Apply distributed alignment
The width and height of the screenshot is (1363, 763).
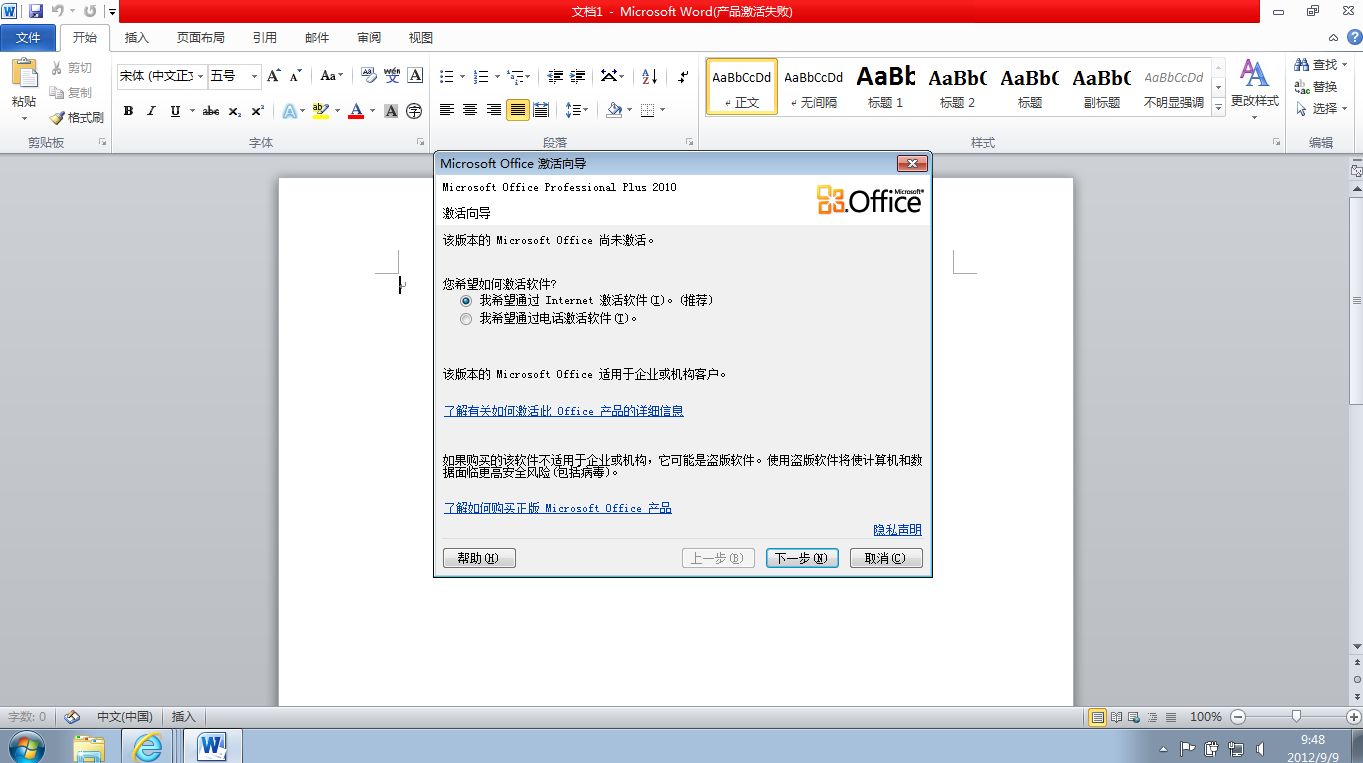tap(541, 110)
